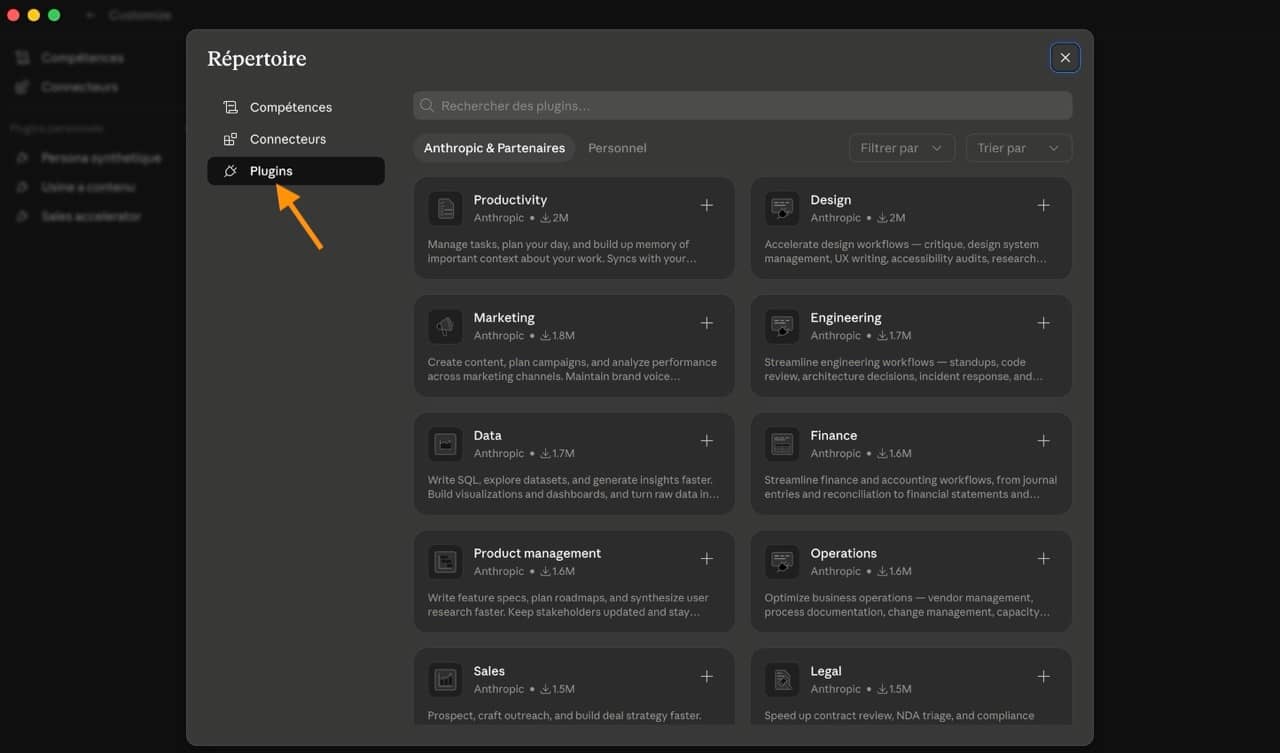1280x753 pixels.
Task: Open the Marketing plugin title
Action: tap(504, 318)
